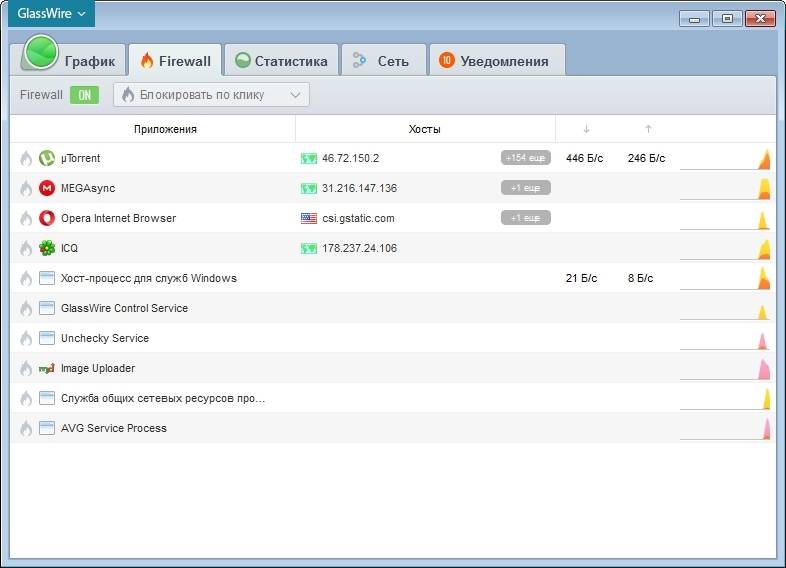Open the GlassWire main menu dropdown

(x=51, y=14)
